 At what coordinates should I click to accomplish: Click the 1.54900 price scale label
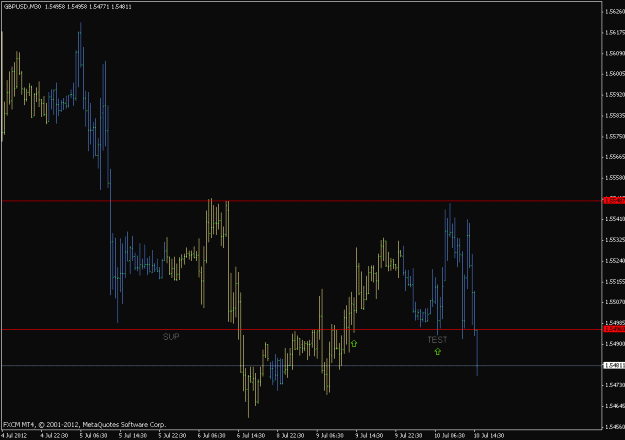tap(615, 344)
